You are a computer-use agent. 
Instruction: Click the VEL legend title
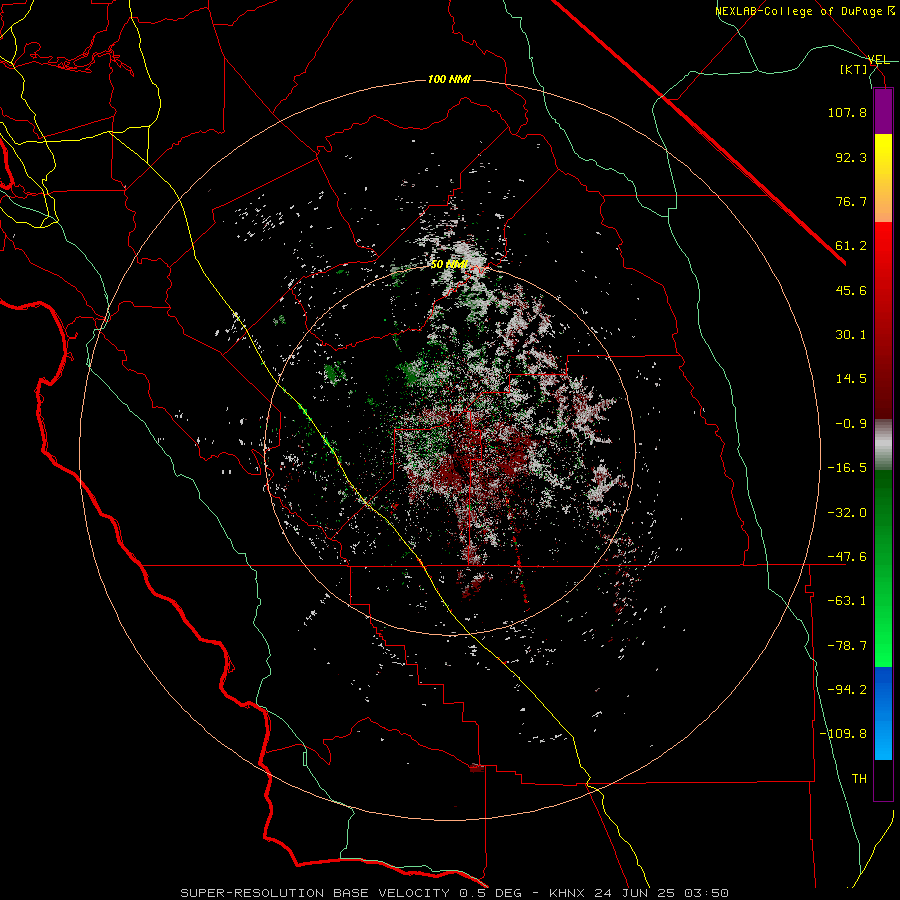[878, 60]
